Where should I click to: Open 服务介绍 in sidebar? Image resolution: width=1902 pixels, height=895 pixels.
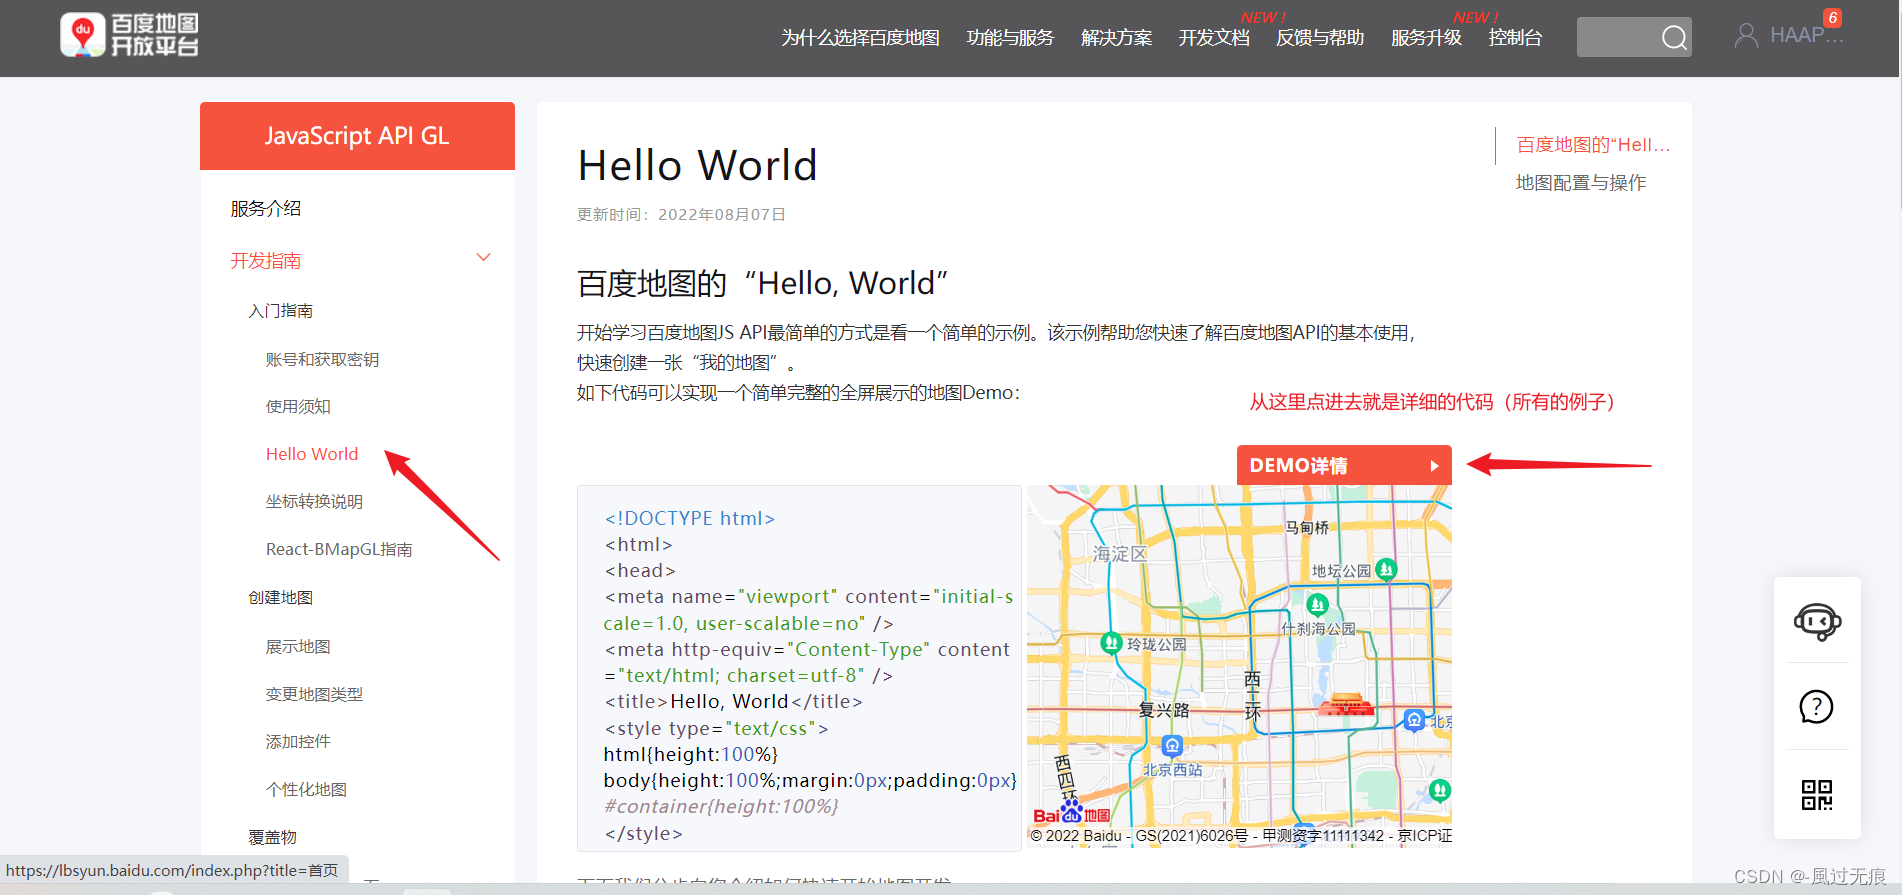click(266, 208)
